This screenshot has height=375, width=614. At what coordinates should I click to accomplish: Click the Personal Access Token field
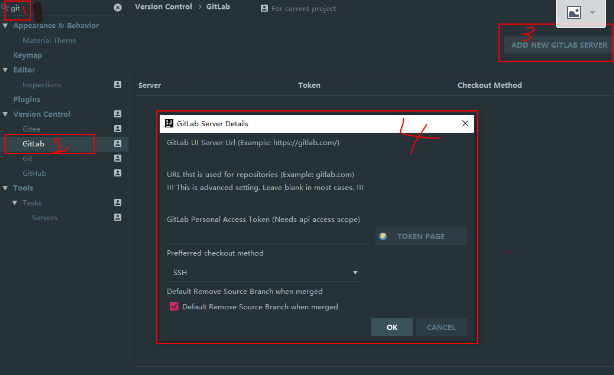click(268, 236)
